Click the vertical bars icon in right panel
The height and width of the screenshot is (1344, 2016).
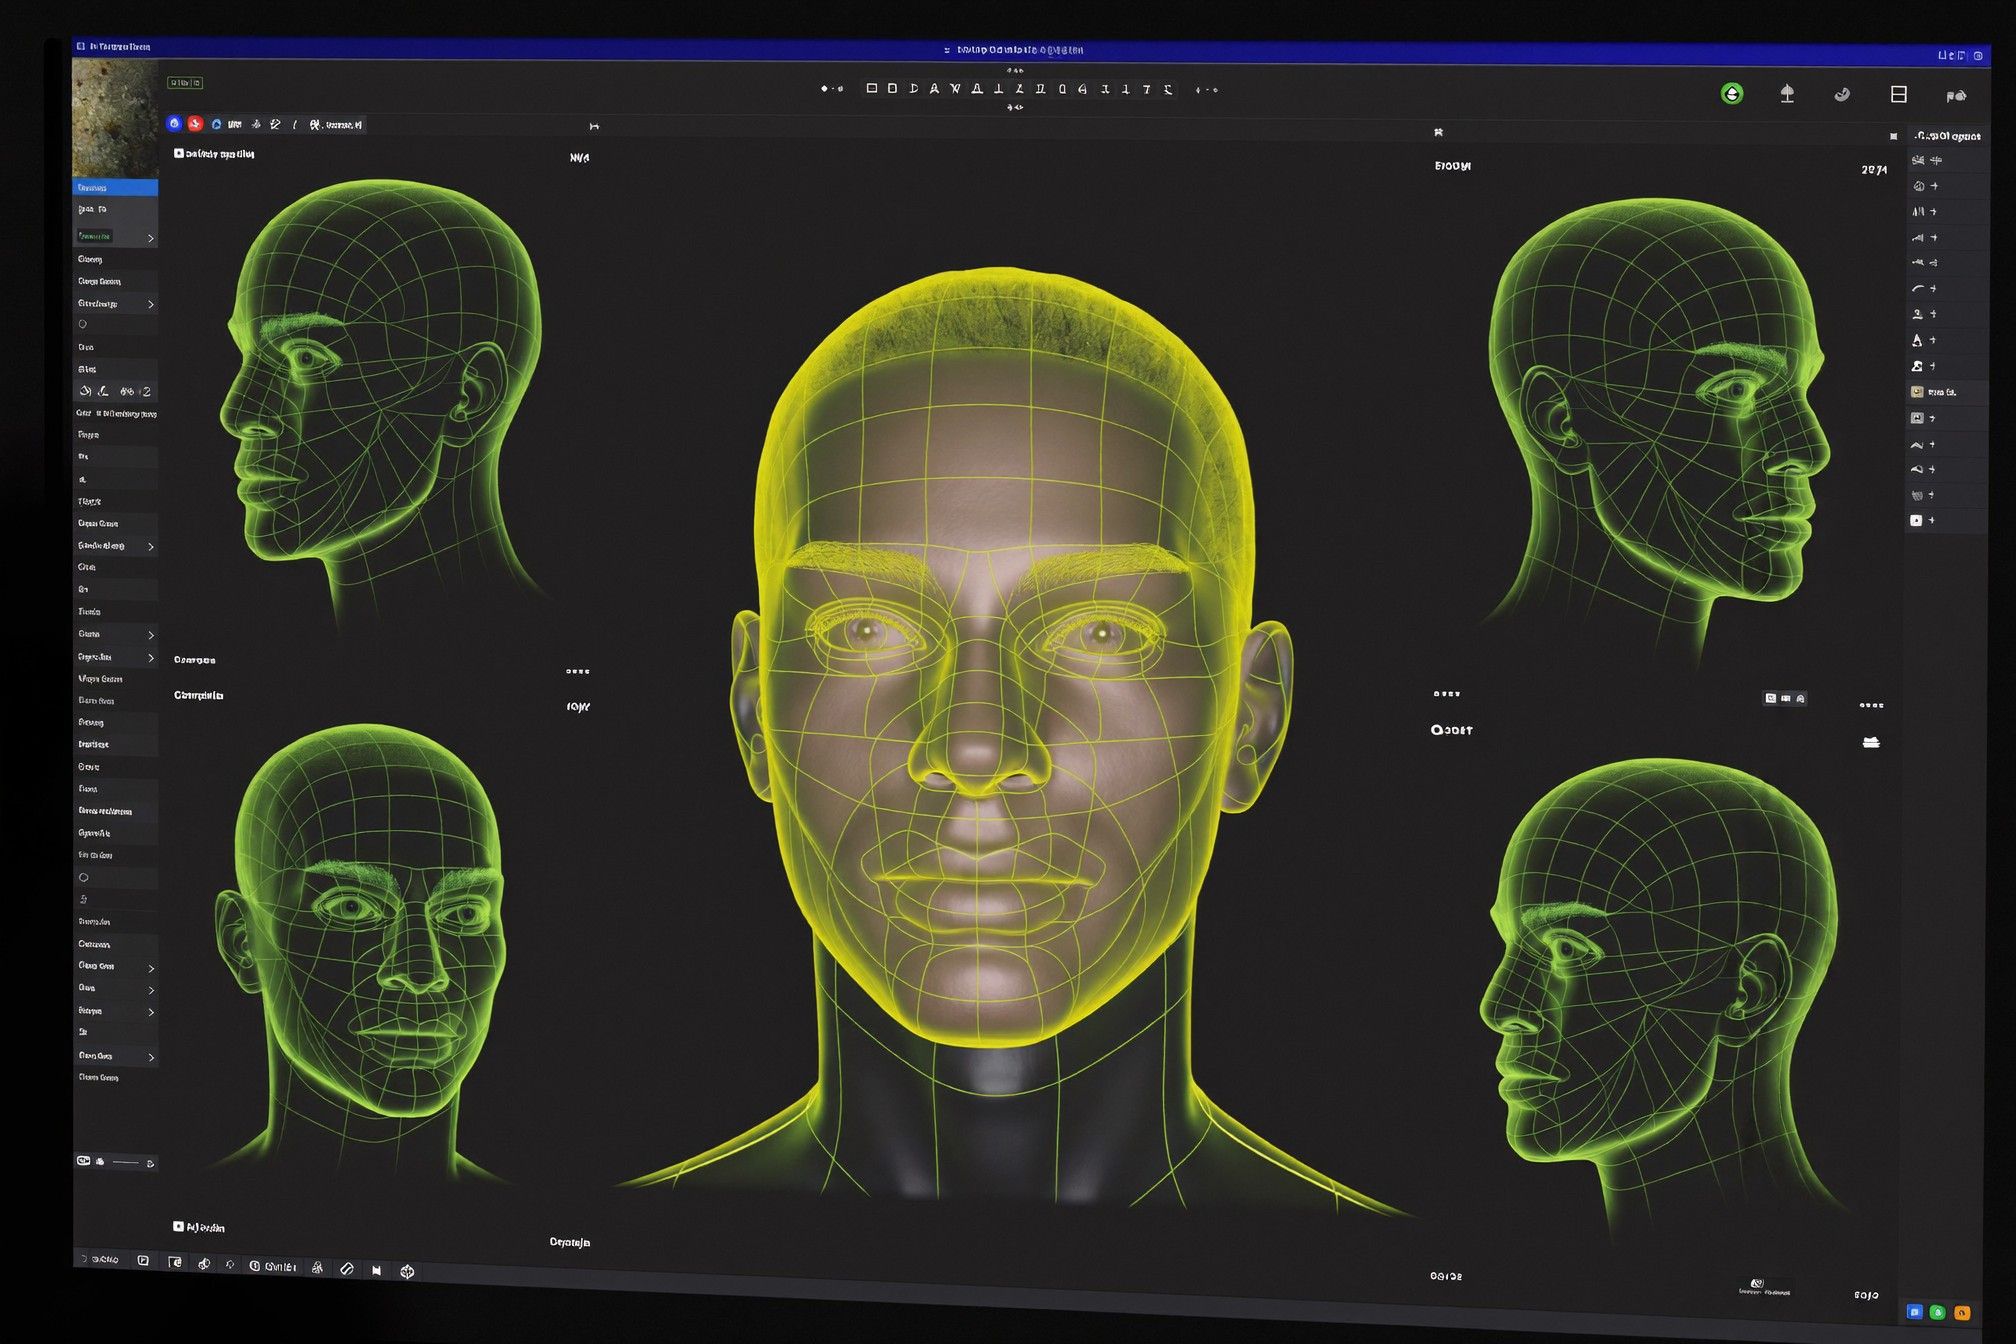click(1917, 211)
